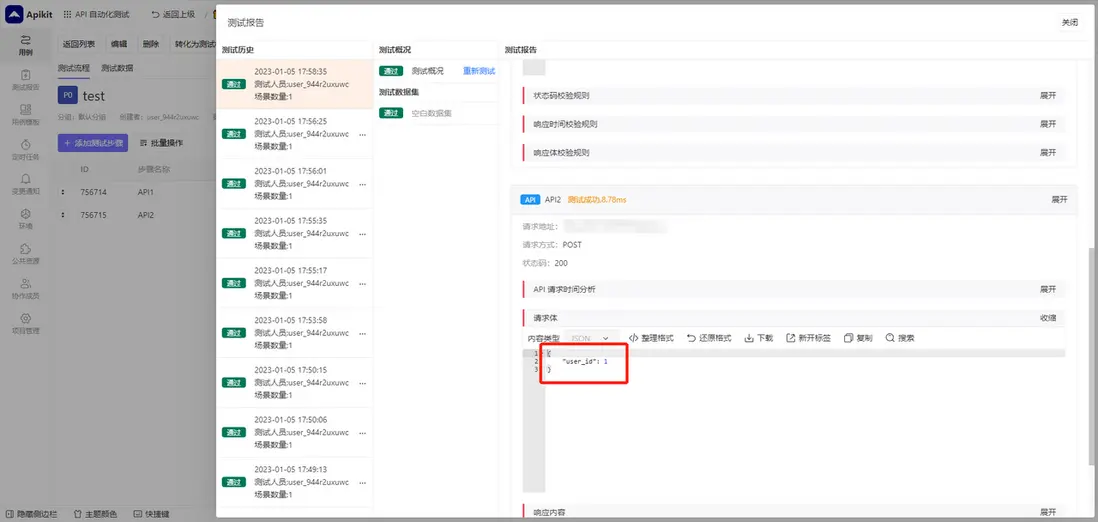
Task: Expand the 响应内容 section
Action: [x=1048, y=512]
